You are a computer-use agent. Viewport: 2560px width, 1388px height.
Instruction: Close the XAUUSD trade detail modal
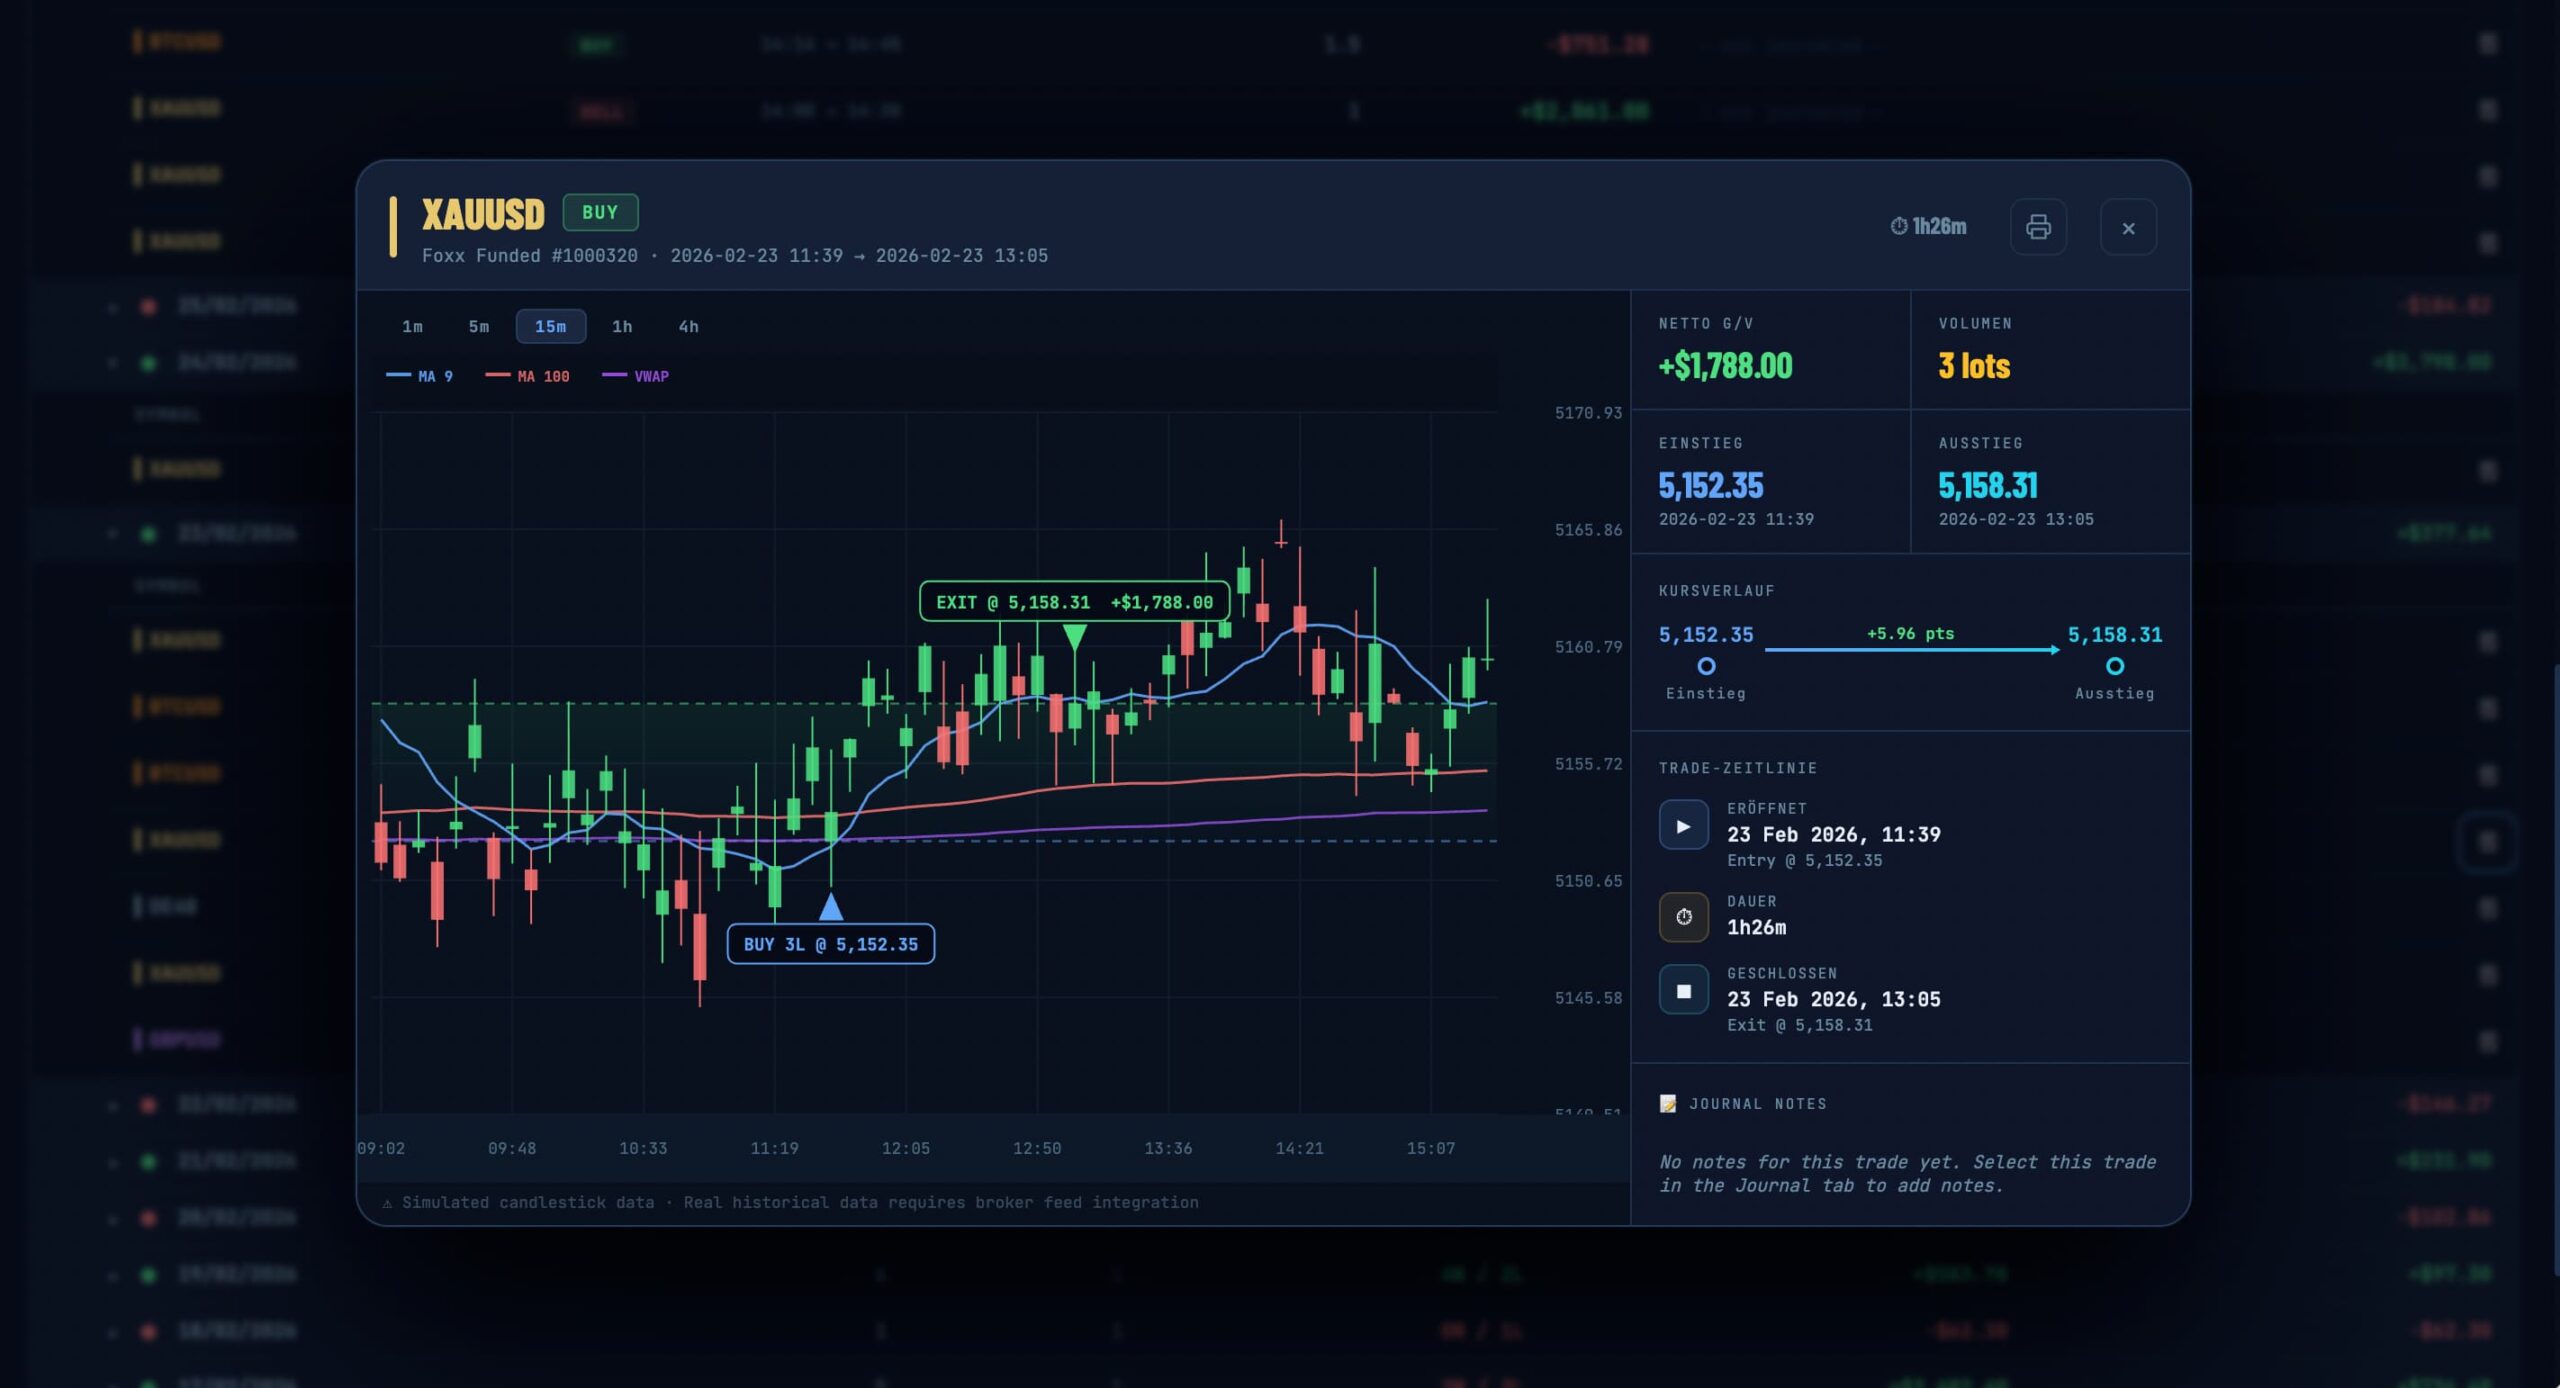point(2128,228)
